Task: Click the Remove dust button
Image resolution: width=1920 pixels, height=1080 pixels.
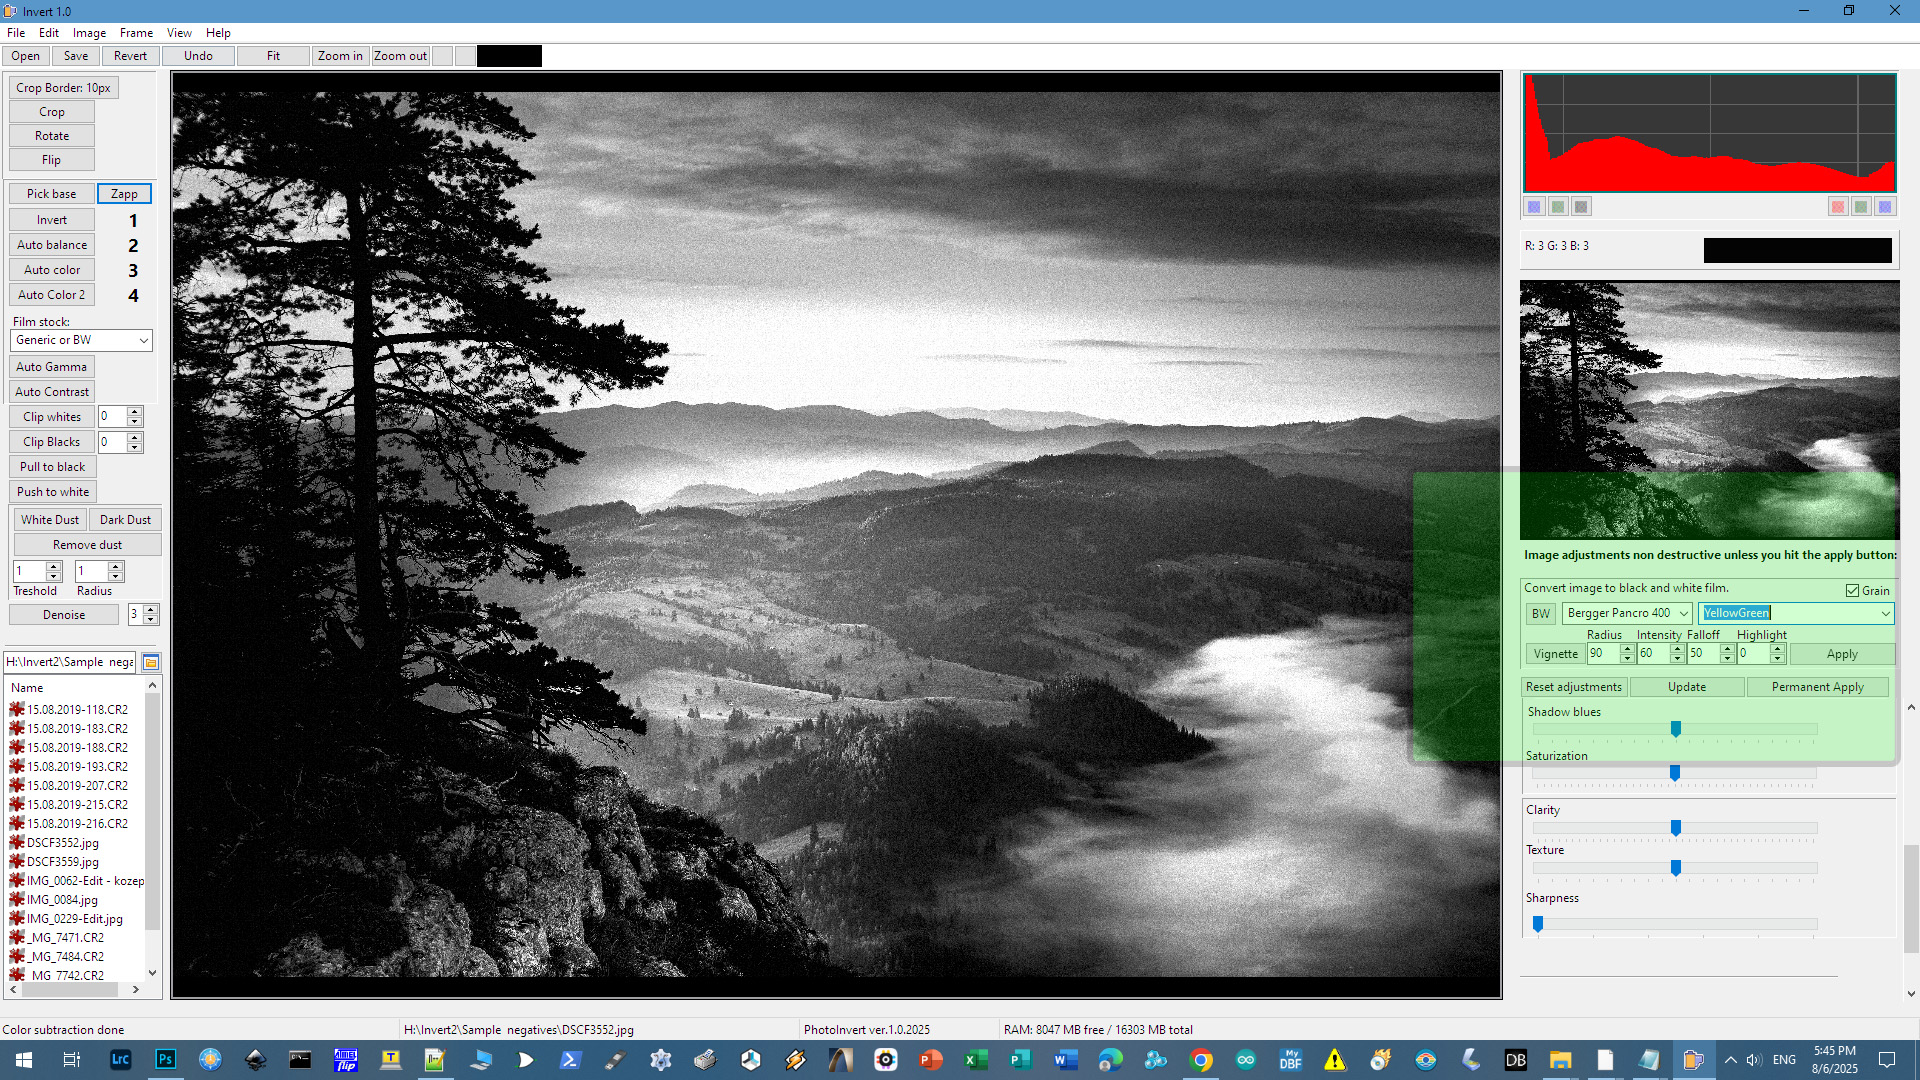Action: [x=87, y=545]
